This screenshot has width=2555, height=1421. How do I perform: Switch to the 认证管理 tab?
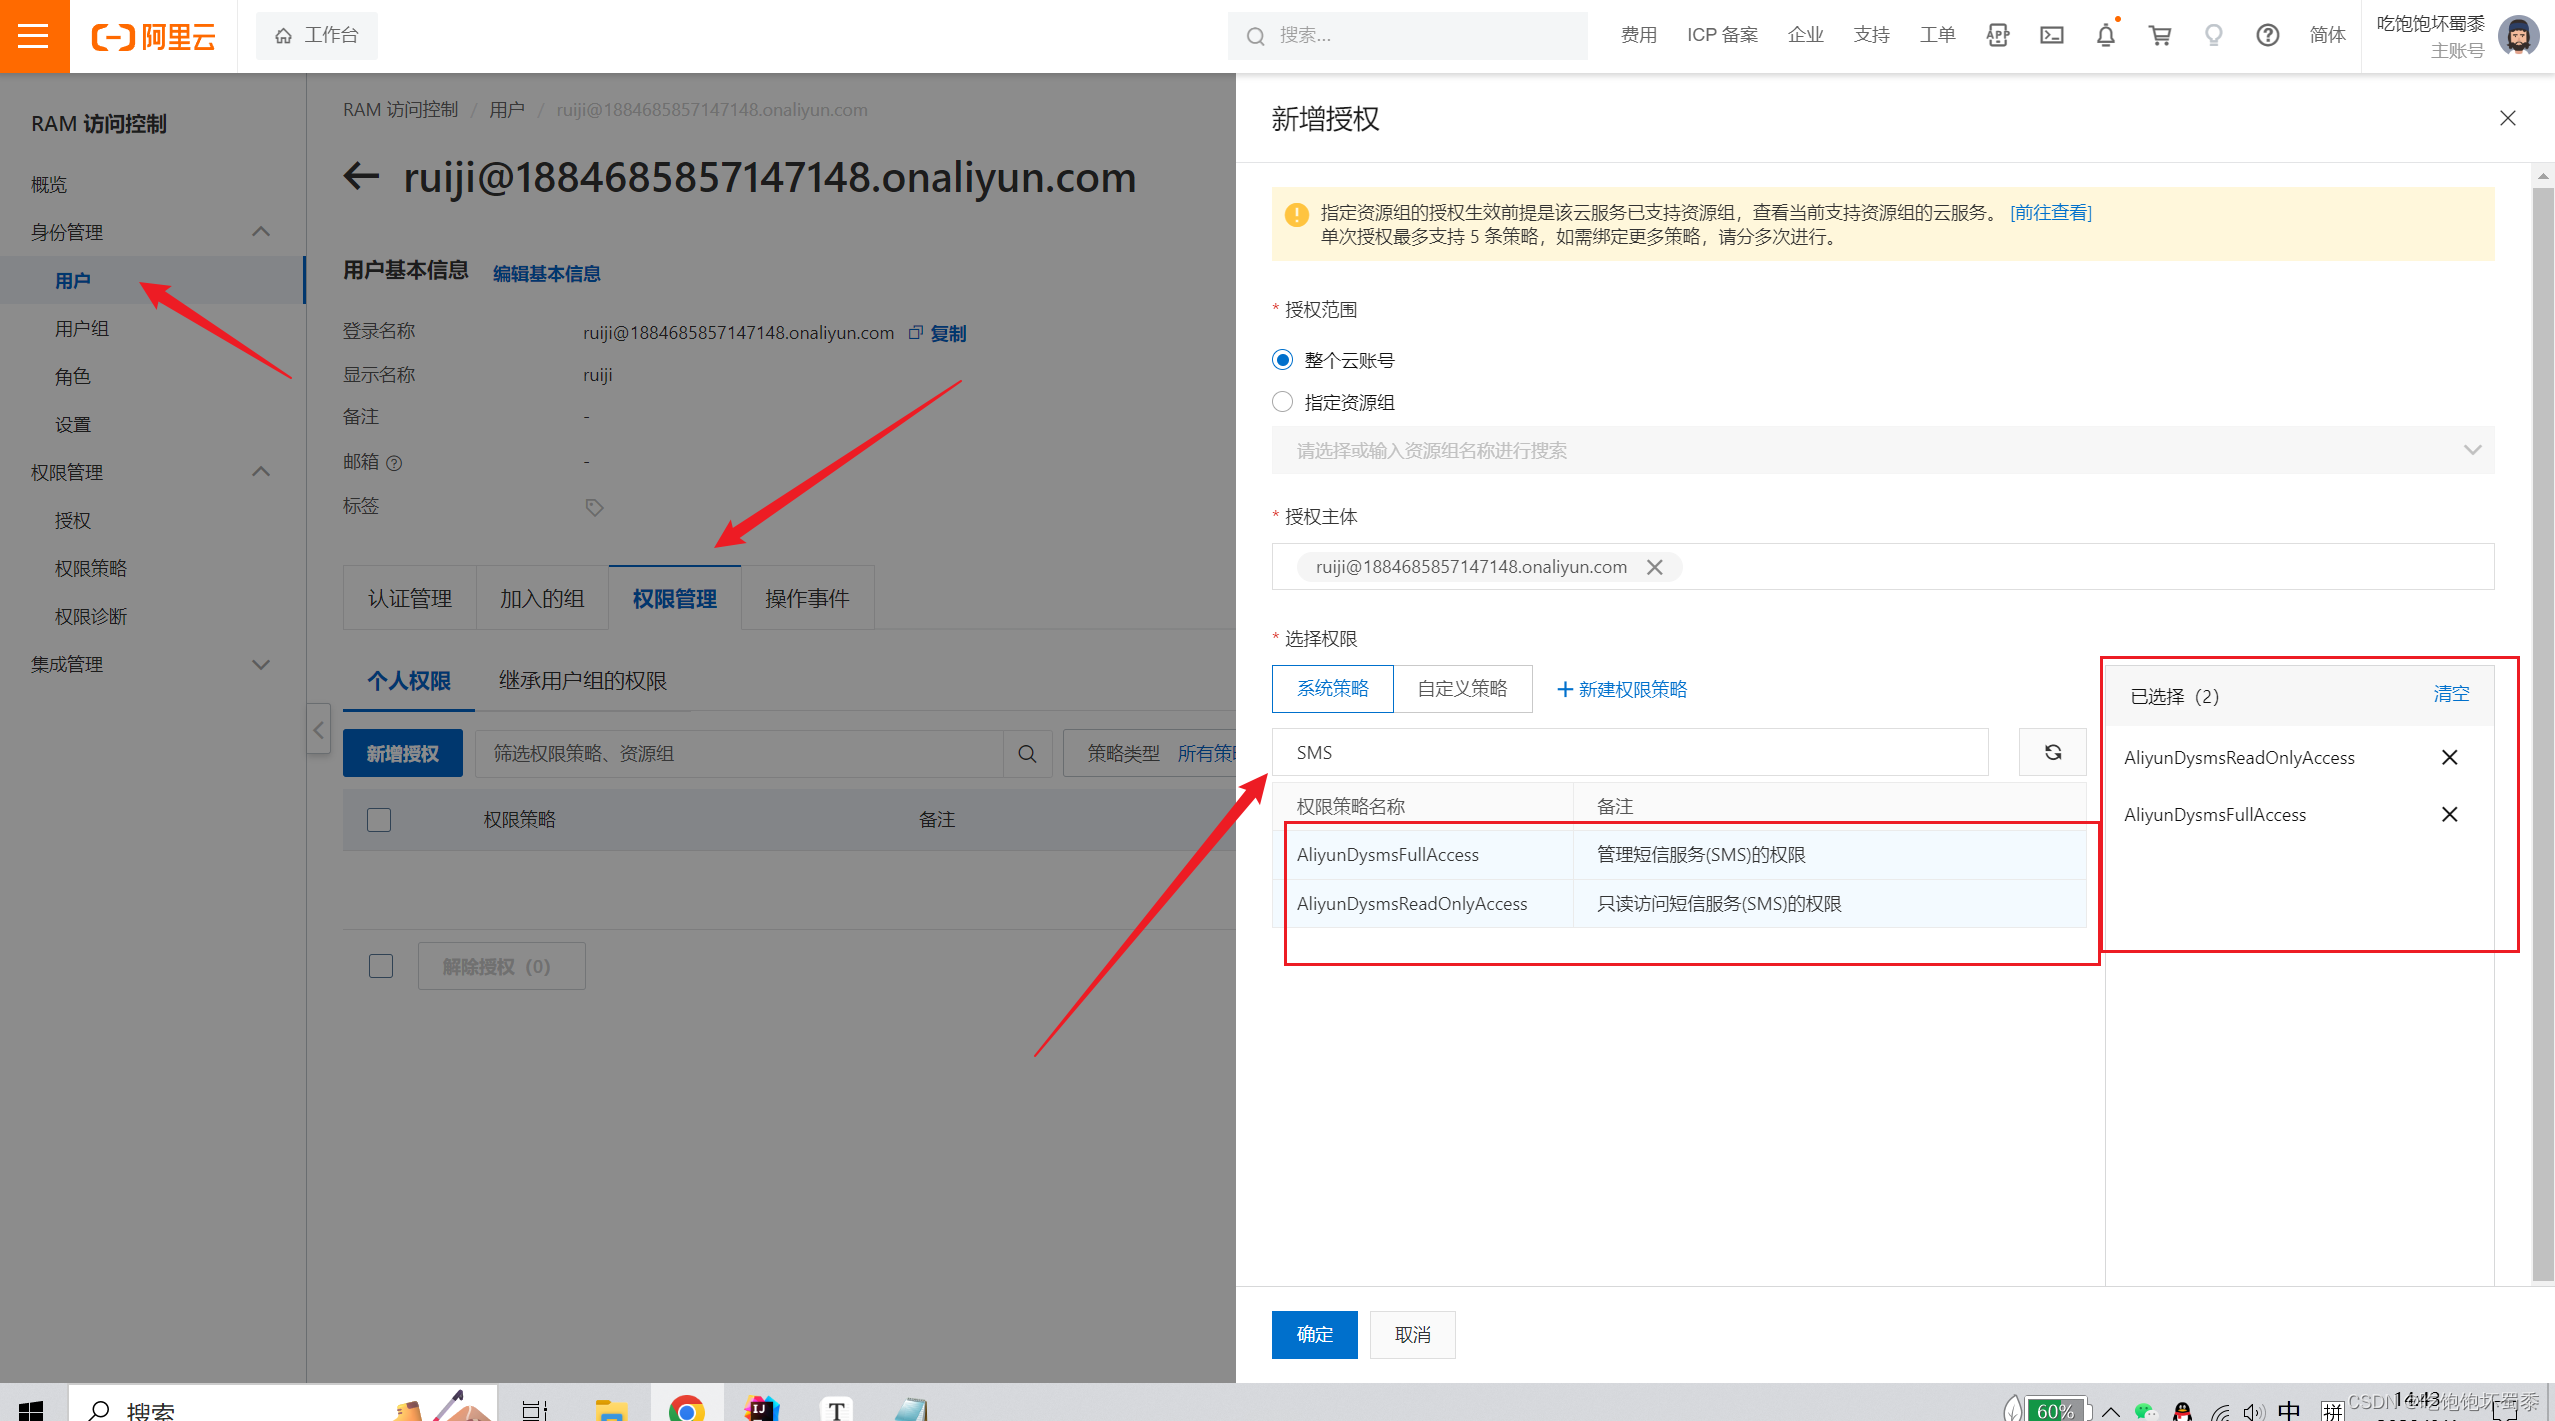coord(409,598)
